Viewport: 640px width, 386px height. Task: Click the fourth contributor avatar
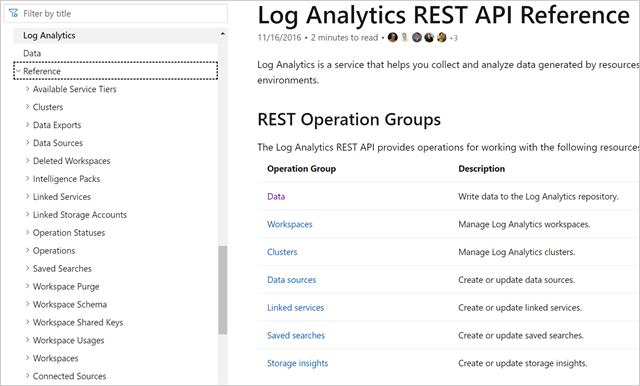(429, 38)
